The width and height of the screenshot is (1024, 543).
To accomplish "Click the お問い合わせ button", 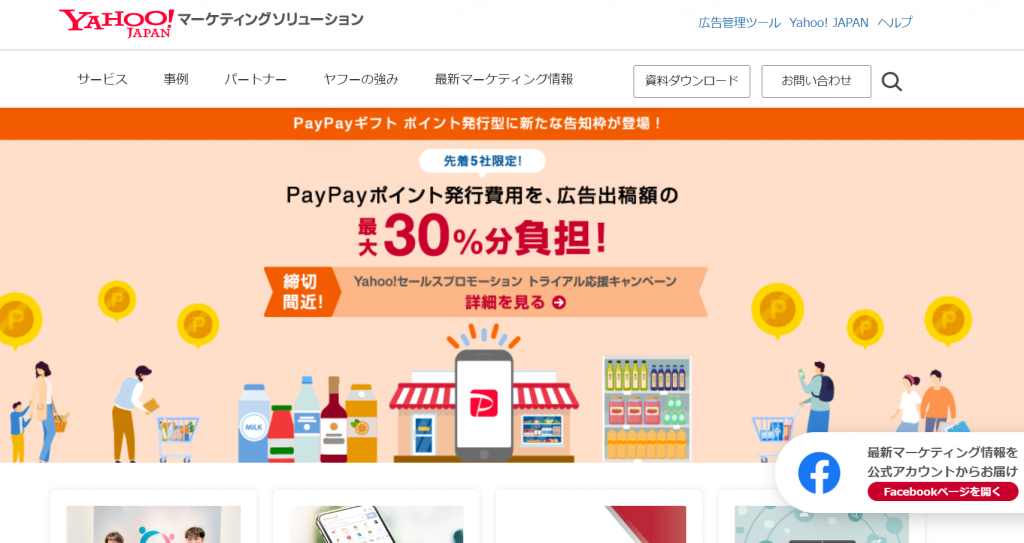I will [x=816, y=81].
